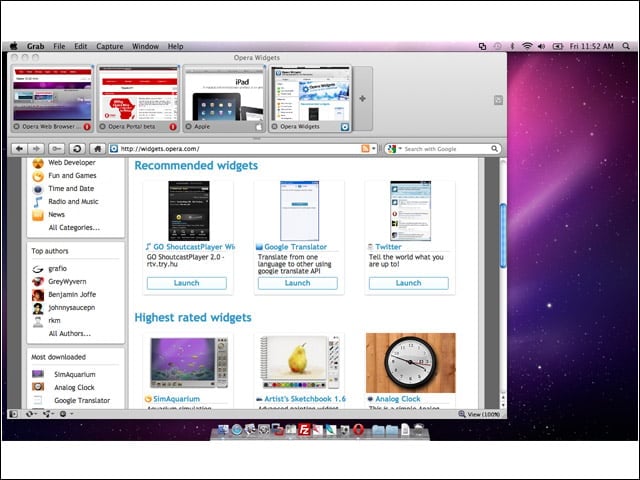Viewport: 640px width, 480px height.
Task: Open Finder from the Dock
Action: [x=223, y=430]
